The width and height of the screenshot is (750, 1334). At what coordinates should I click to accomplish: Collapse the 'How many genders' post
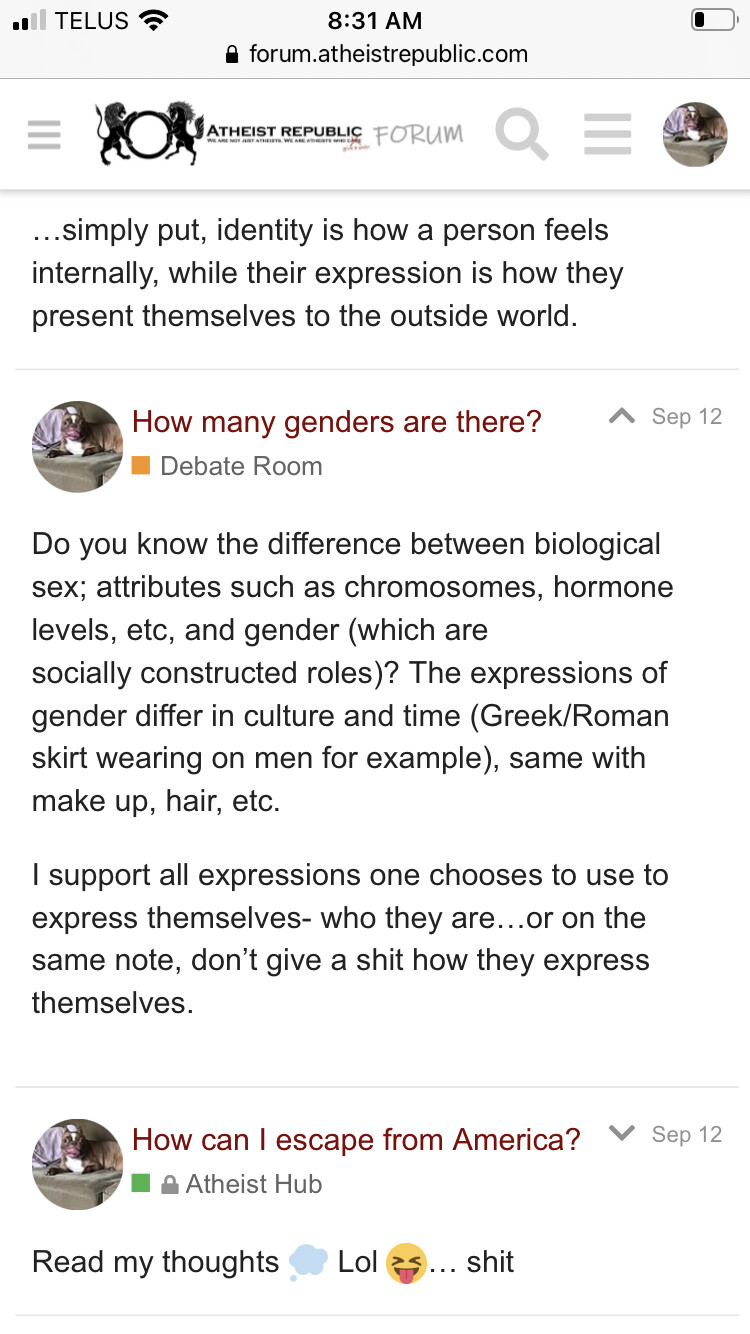pyautogui.click(x=622, y=416)
